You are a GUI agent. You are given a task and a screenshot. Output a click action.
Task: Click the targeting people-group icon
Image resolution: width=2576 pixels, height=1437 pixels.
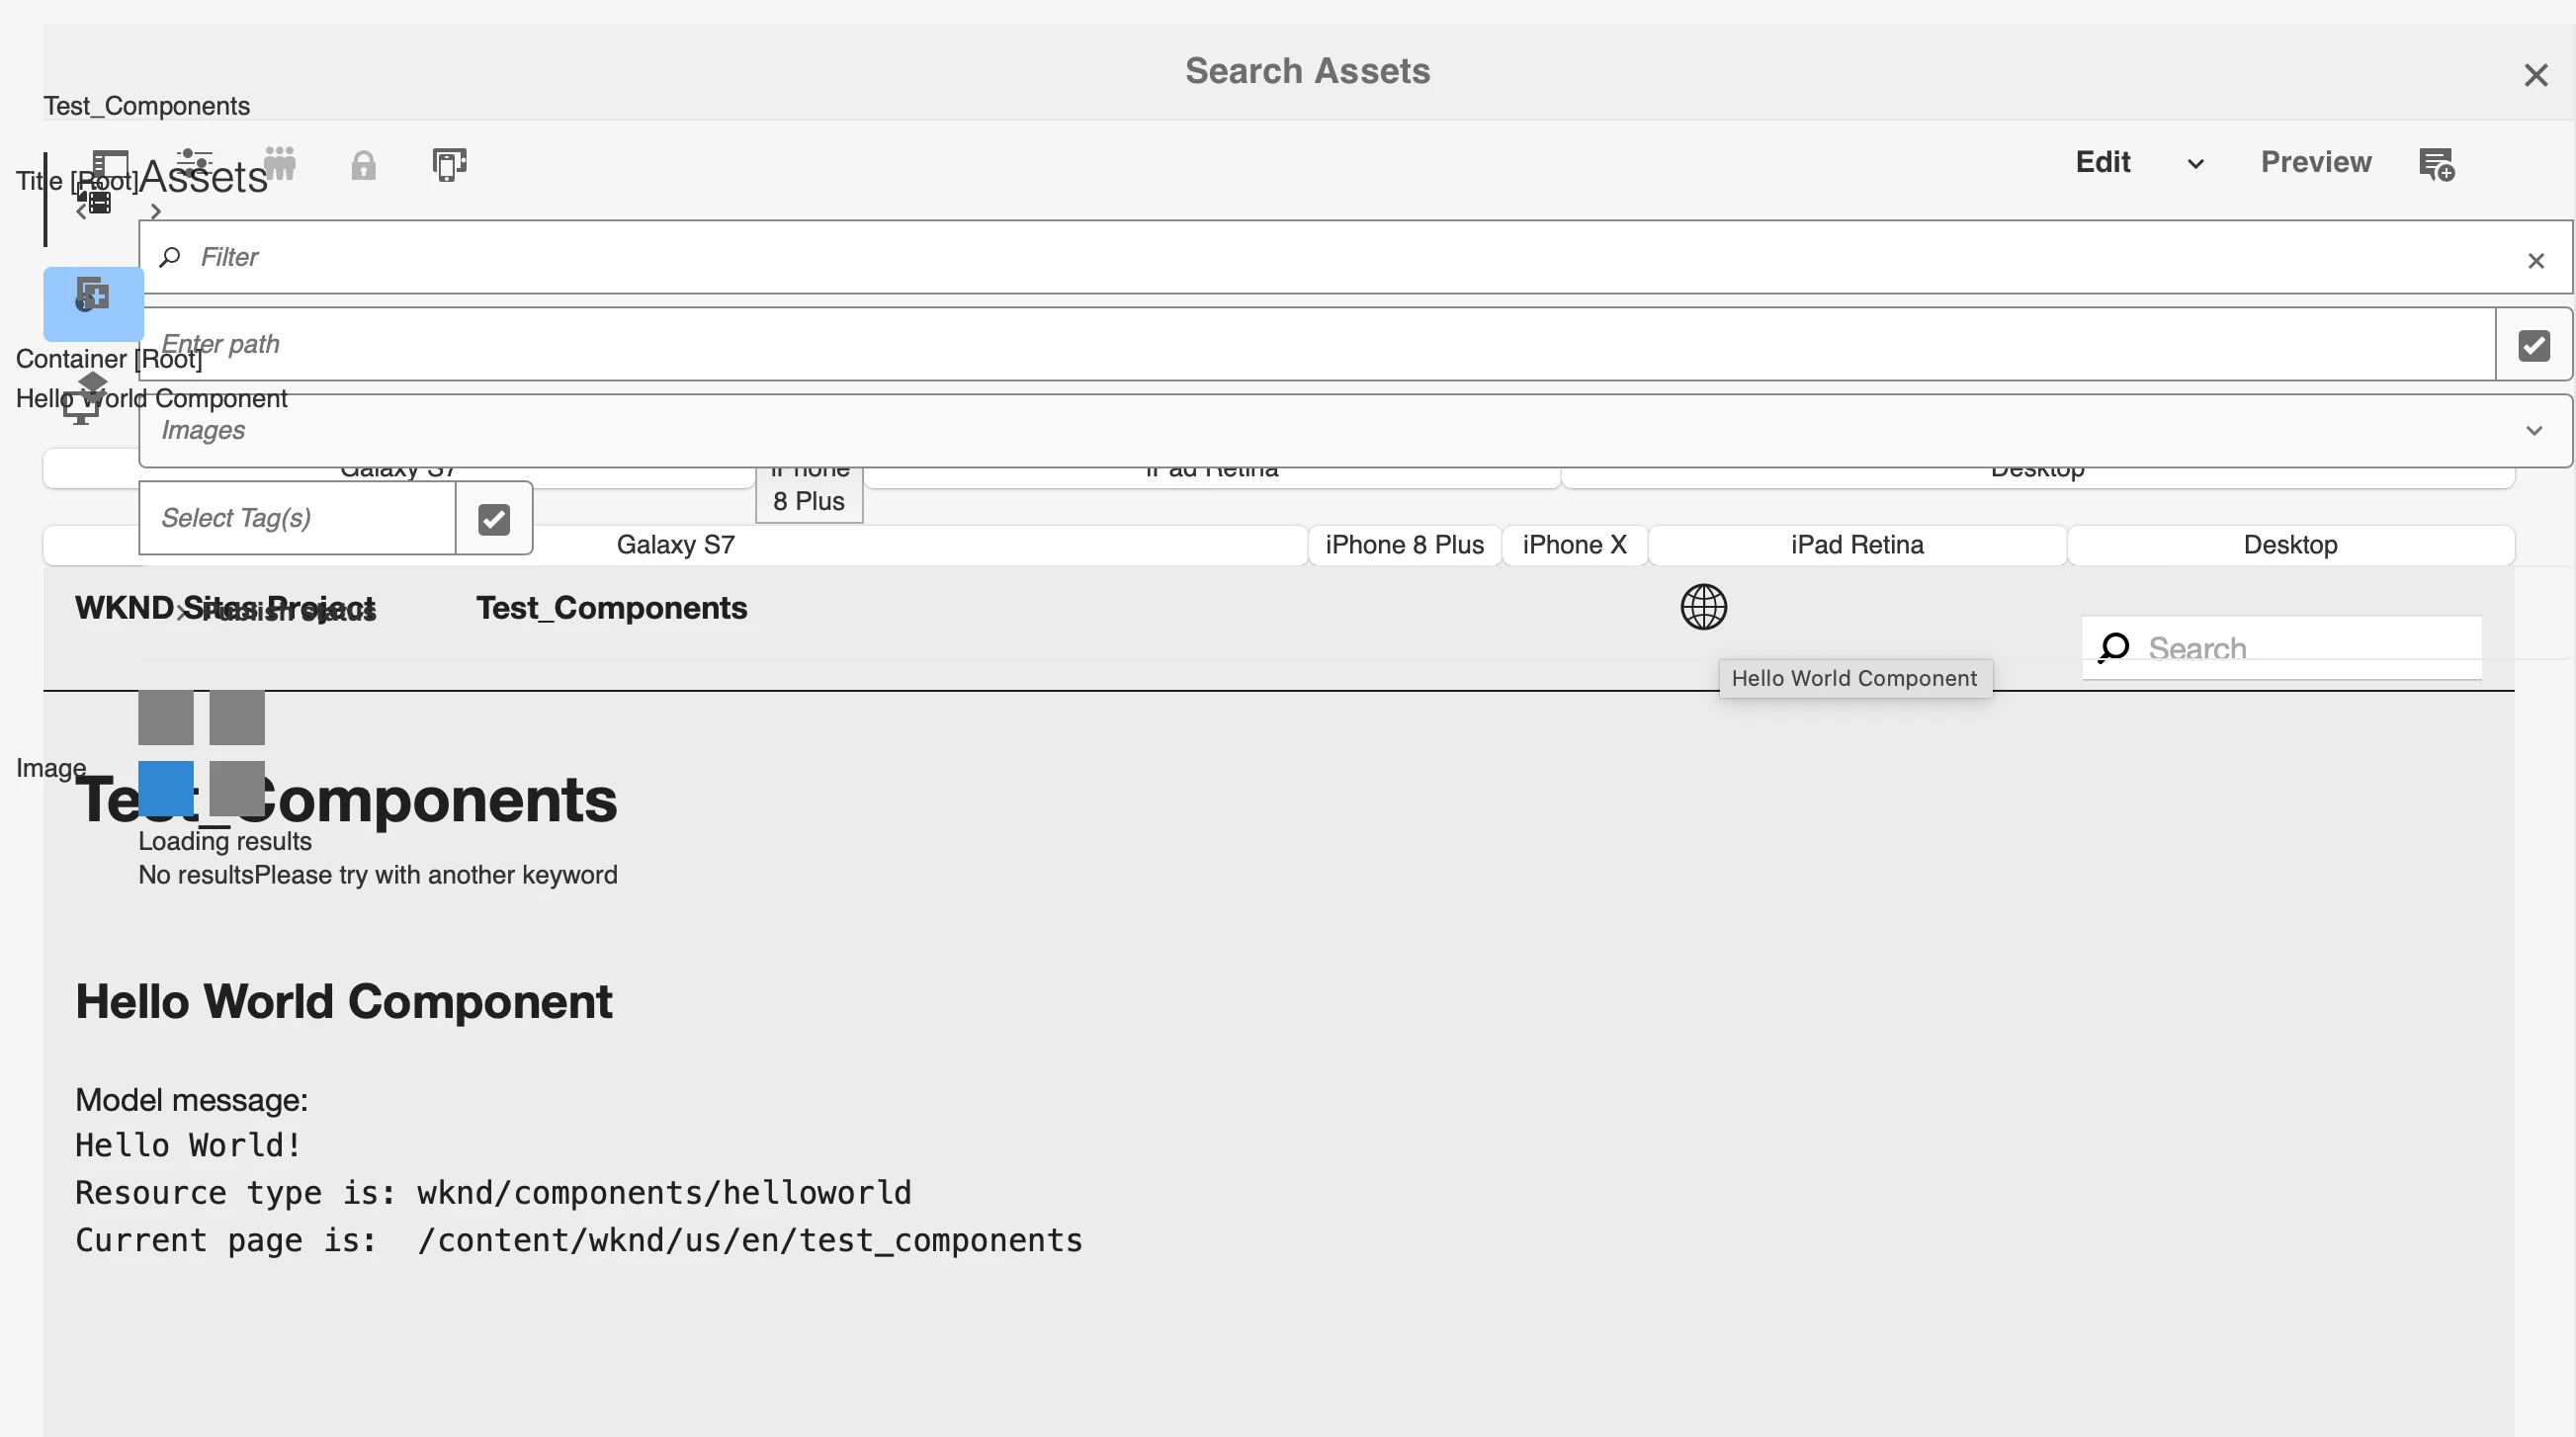point(279,163)
